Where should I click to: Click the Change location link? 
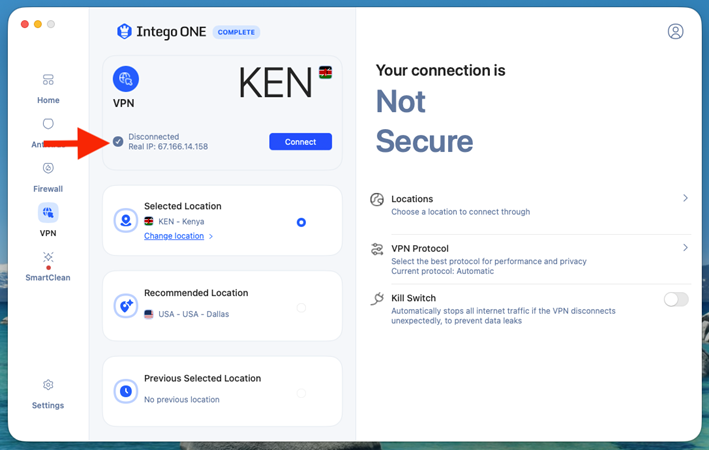[x=174, y=236]
